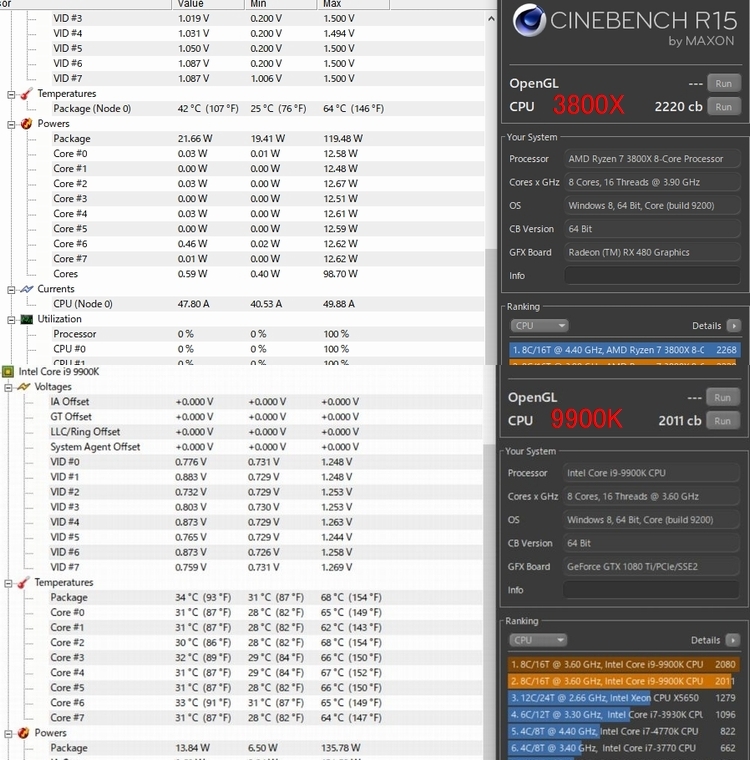Select the Intel Core i9 9900K tree node
The image size is (750, 760).
pyautogui.click(x=59, y=372)
